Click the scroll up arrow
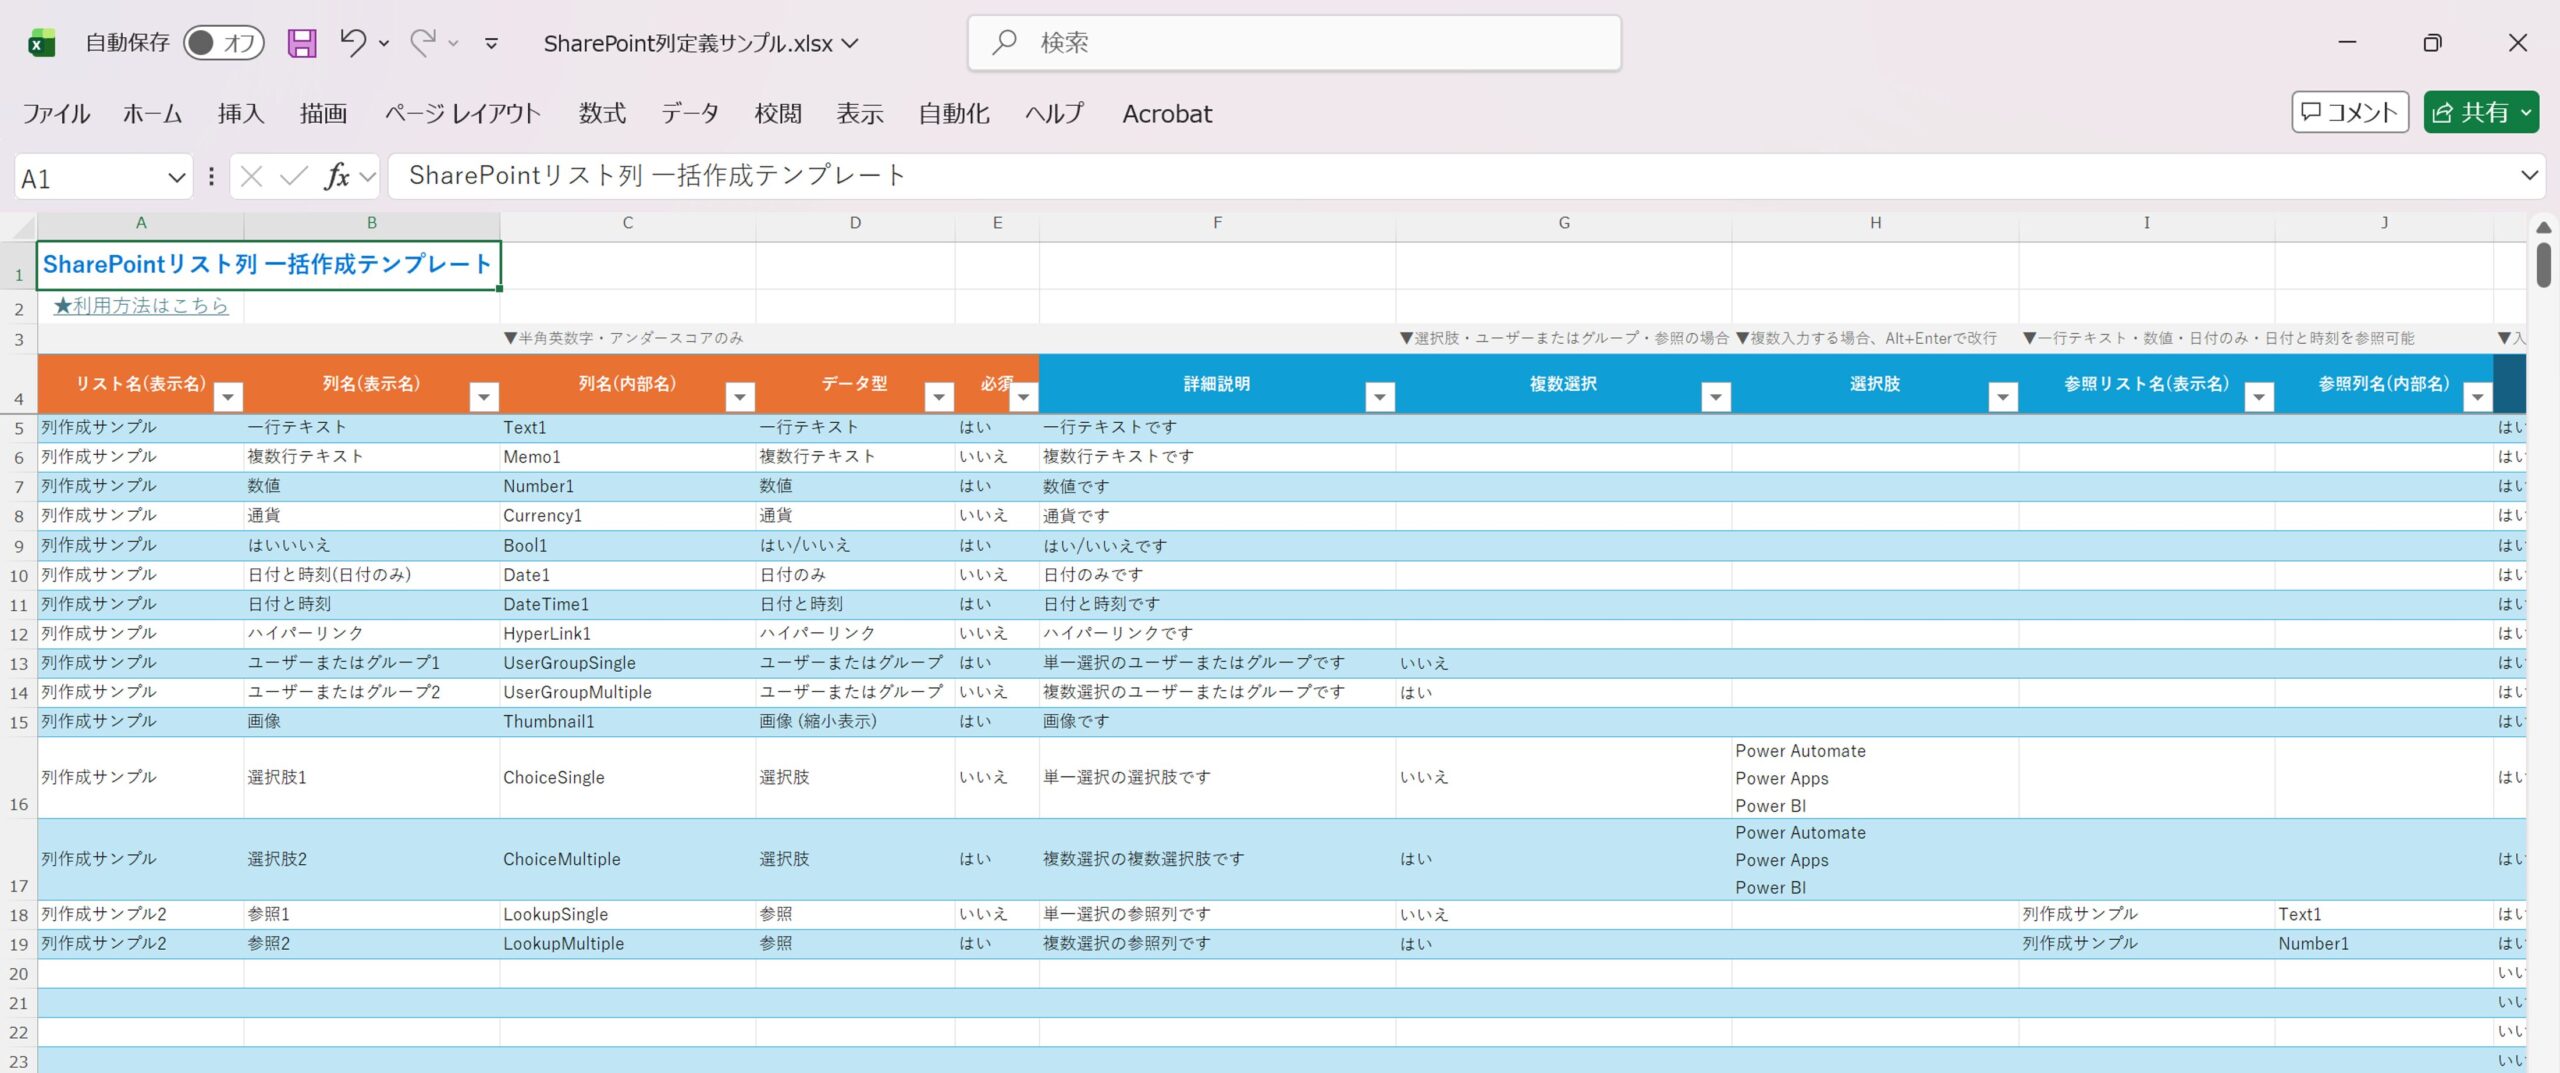Viewport: 2560px width, 1073px height. [x=2544, y=228]
